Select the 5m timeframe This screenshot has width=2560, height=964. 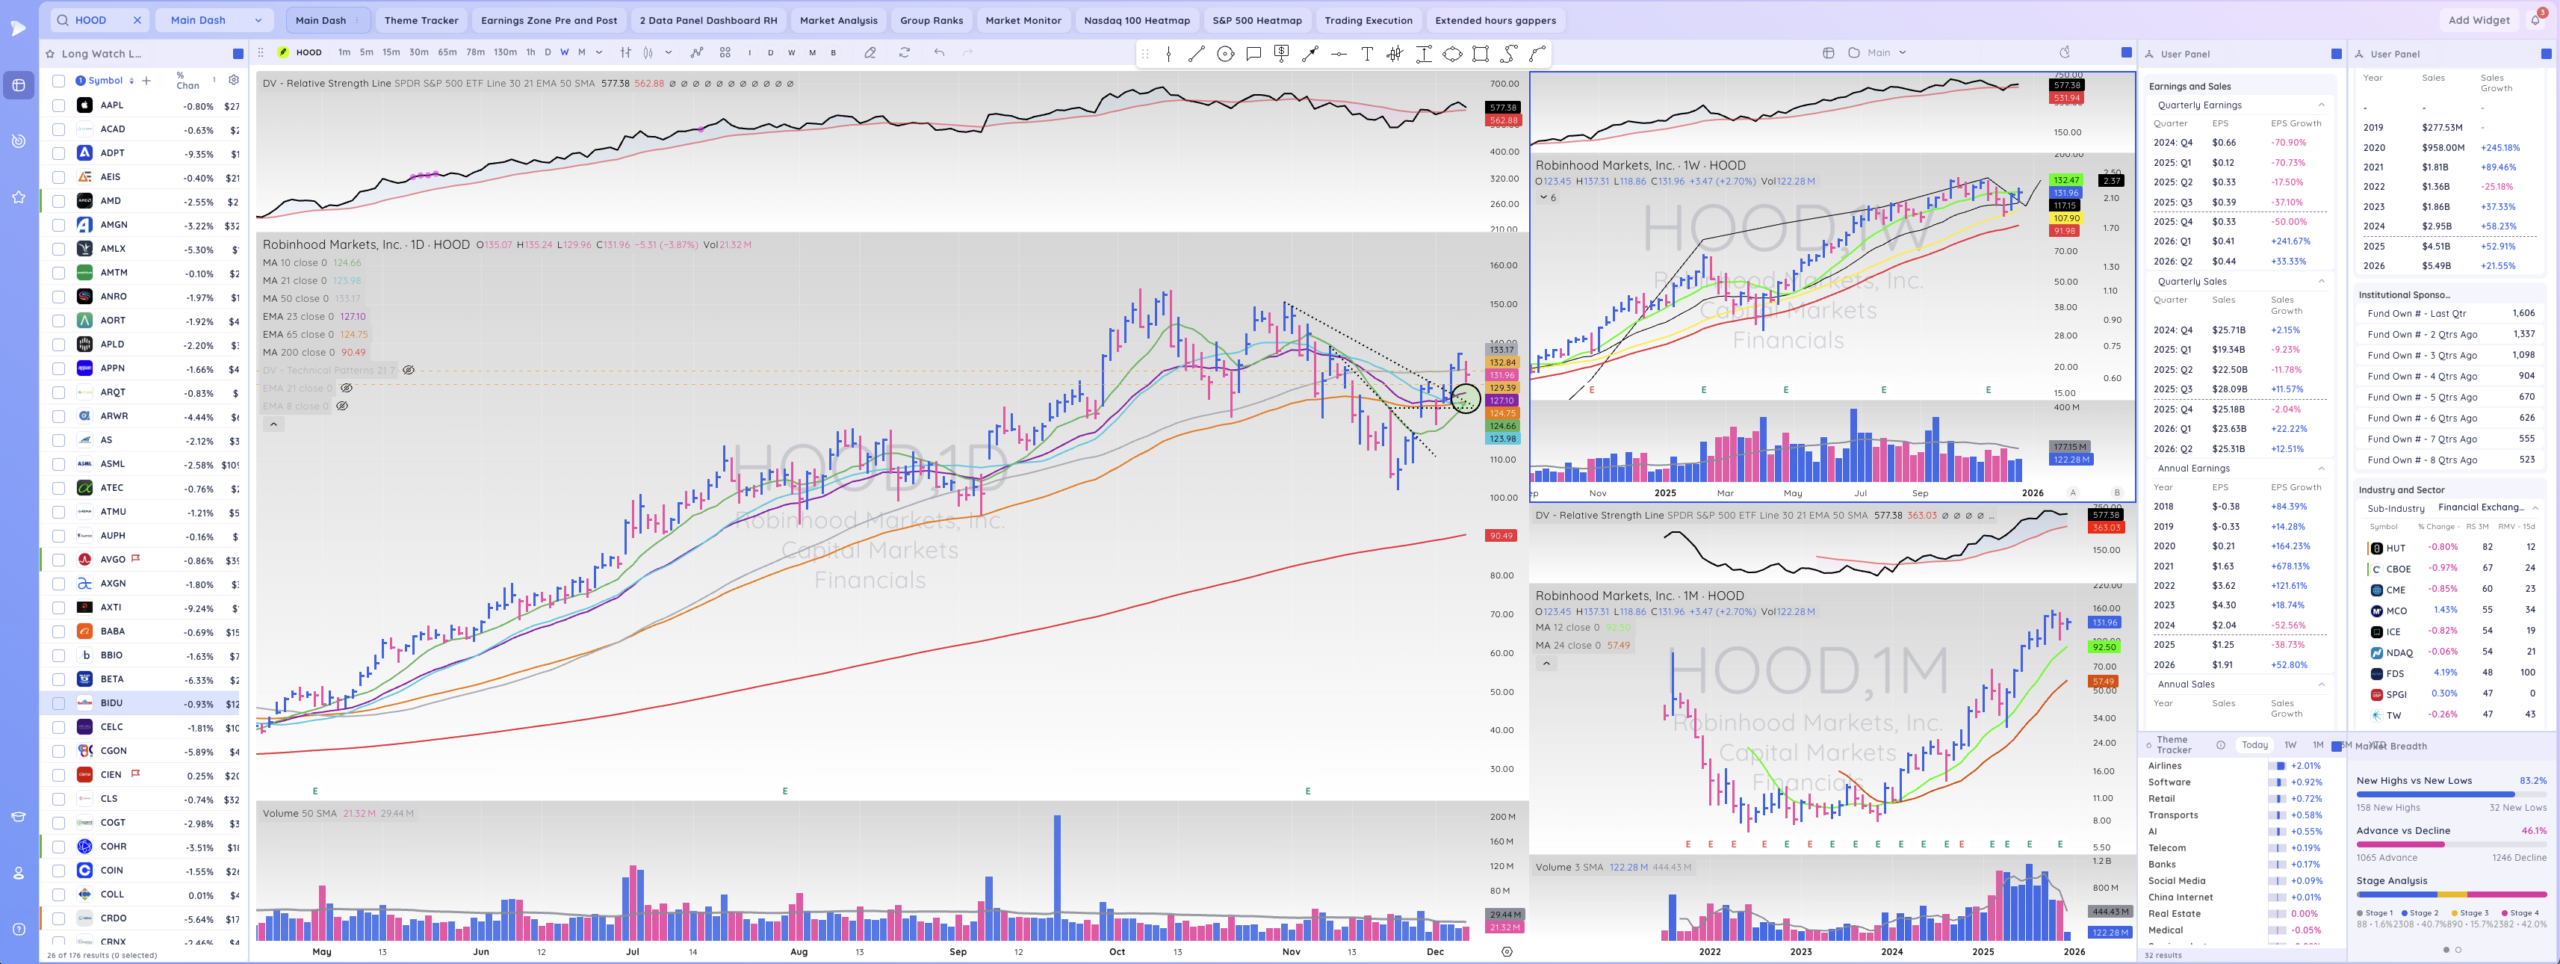coord(366,53)
